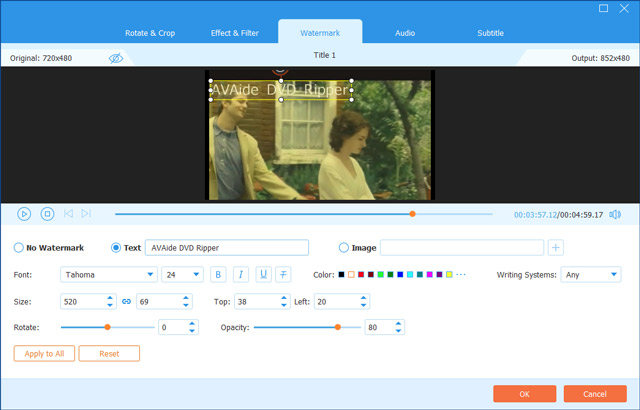Select No Watermark option
Screen dimensions: 640x410
pos(18,248)
